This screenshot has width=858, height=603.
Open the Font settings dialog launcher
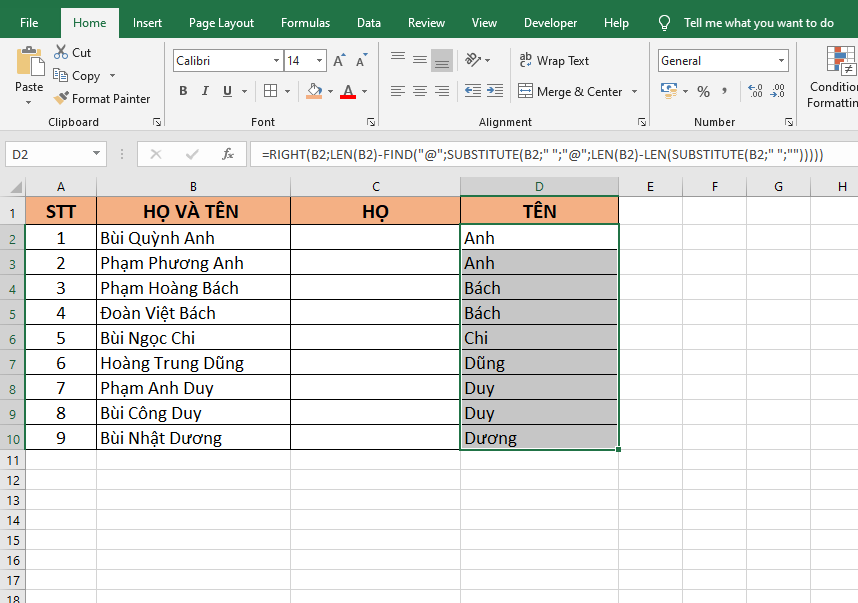371,122
